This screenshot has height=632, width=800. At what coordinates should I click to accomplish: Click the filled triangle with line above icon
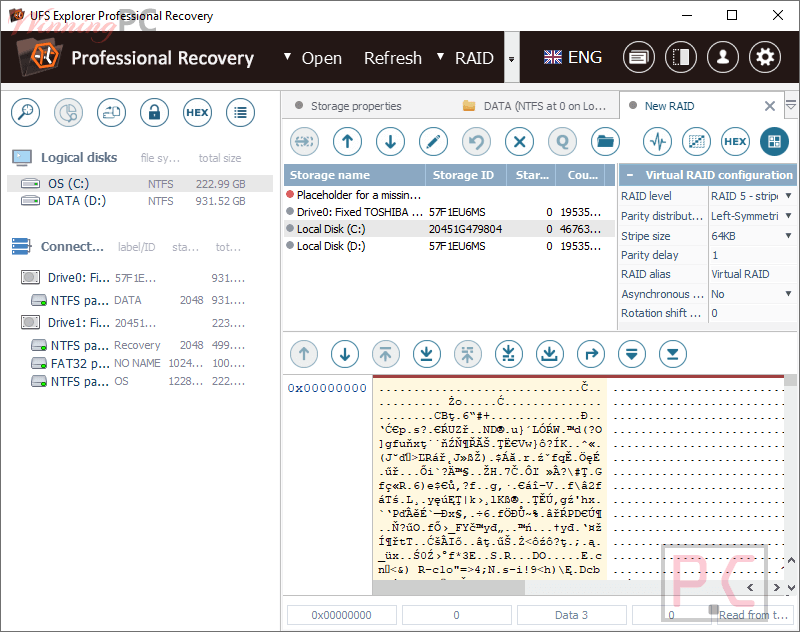(x=632, y=353)
